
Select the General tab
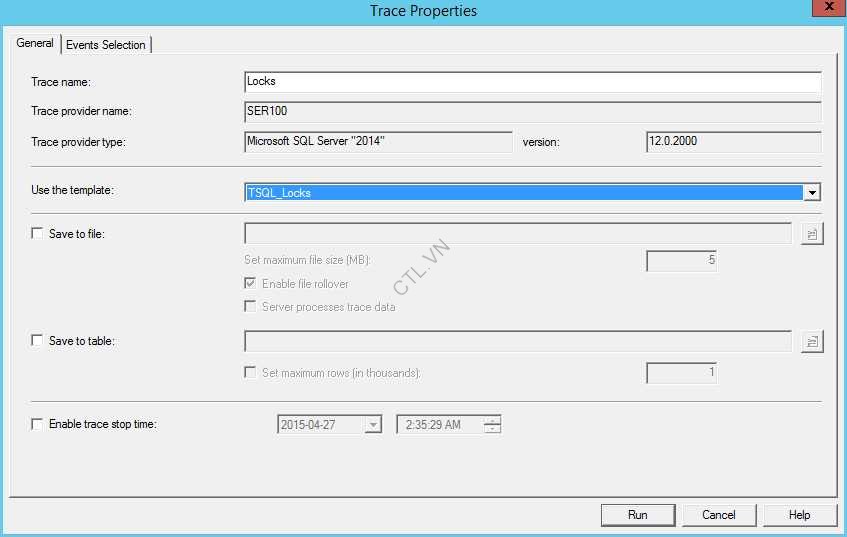[x=35, y=44]
